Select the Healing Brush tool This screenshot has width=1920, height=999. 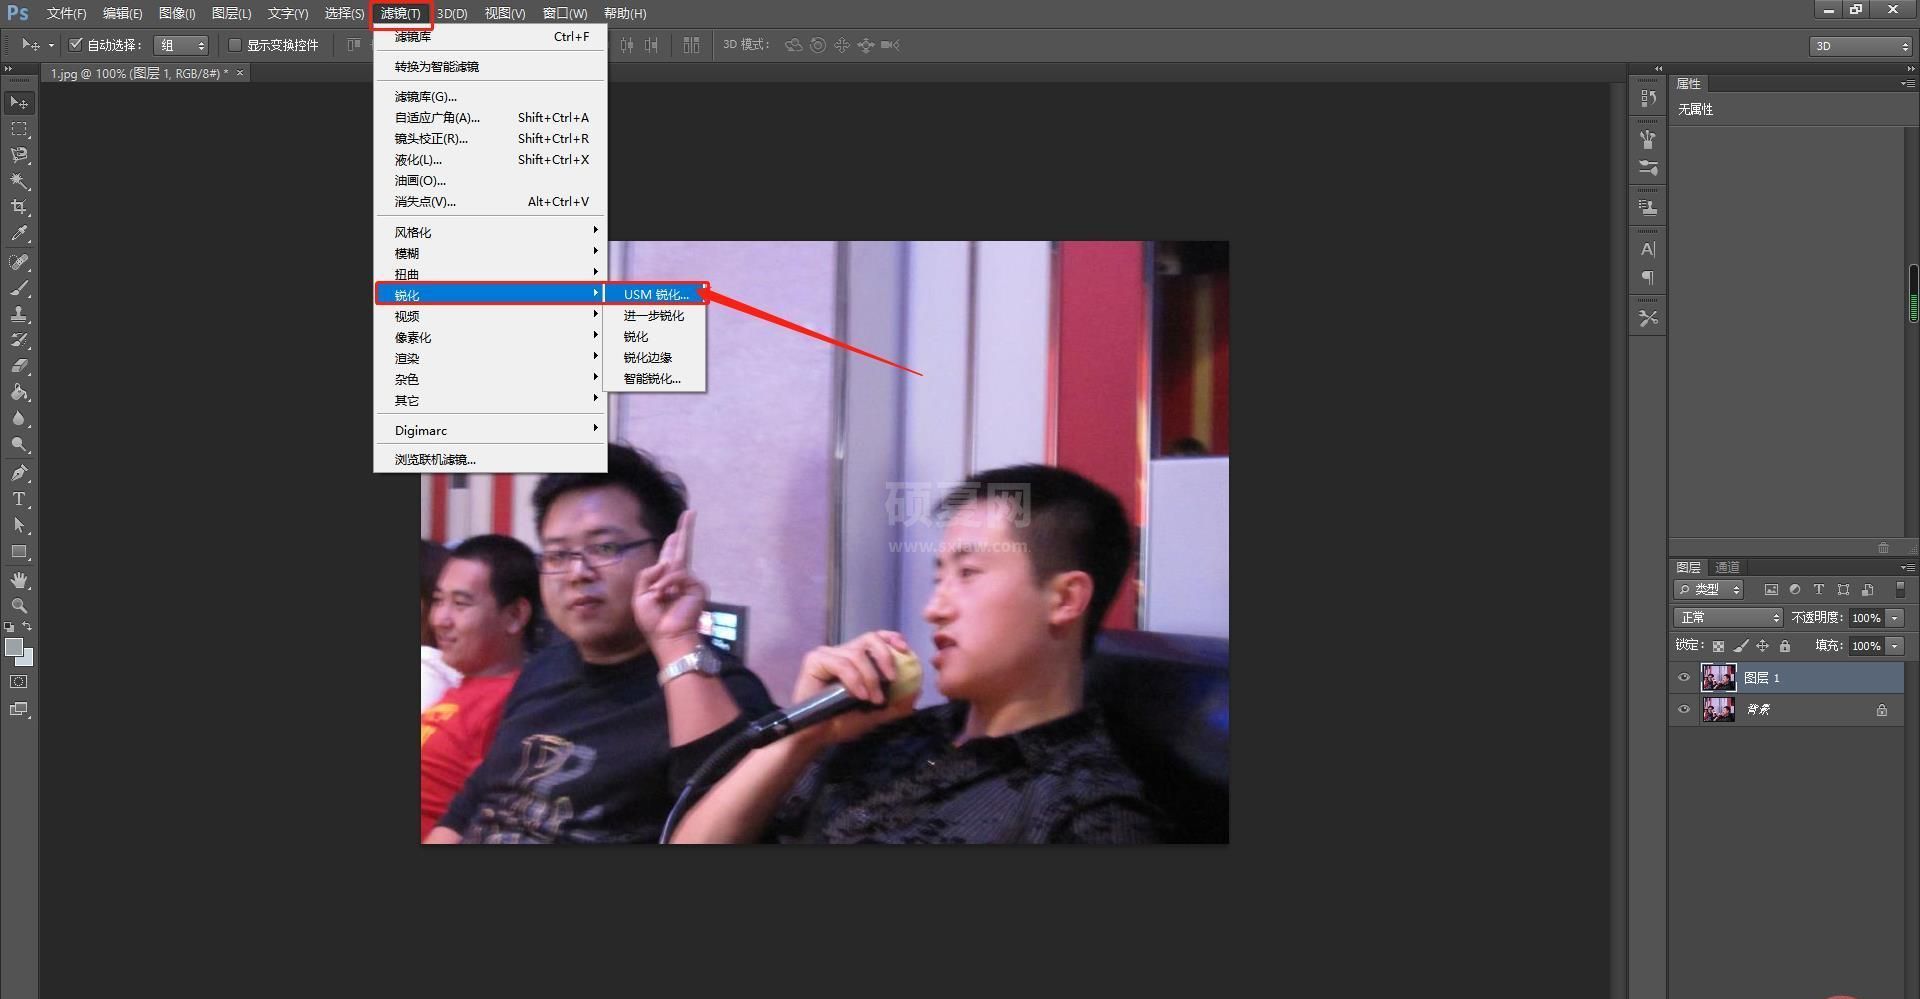tap(19, 262)
